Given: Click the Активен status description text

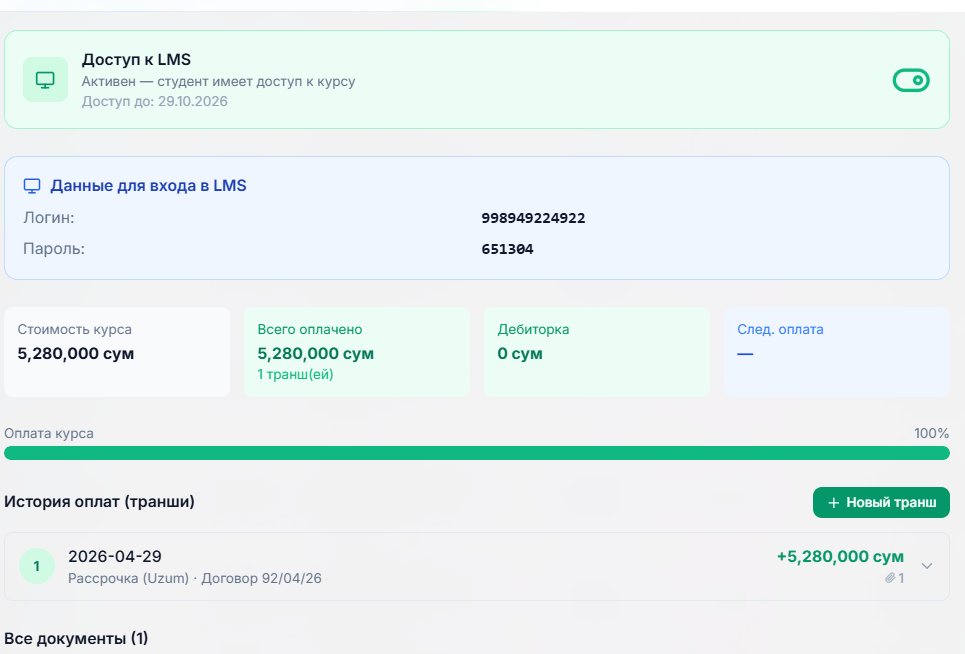Looking at the screenshot, I should pyautogui.click(x=218, y=81).
